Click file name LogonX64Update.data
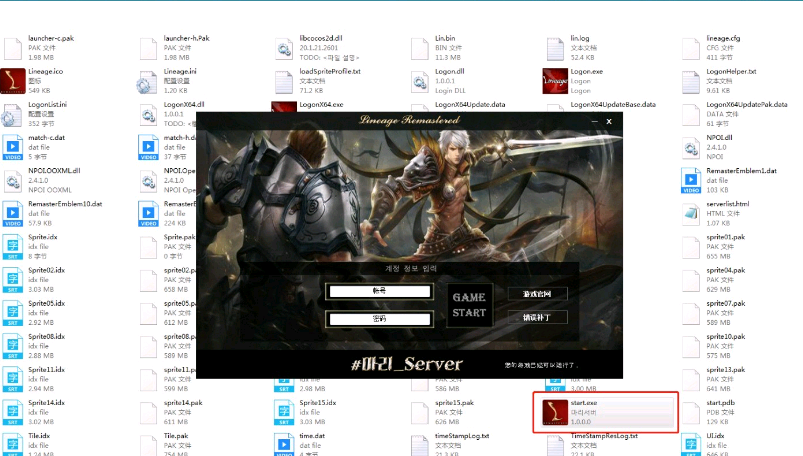This screenshot has height=456, width=803. tap(470, 105)
